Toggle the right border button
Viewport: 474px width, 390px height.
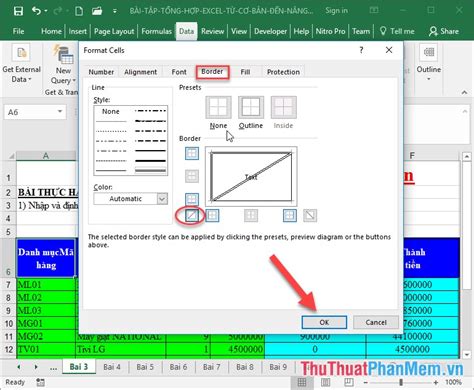290,216
